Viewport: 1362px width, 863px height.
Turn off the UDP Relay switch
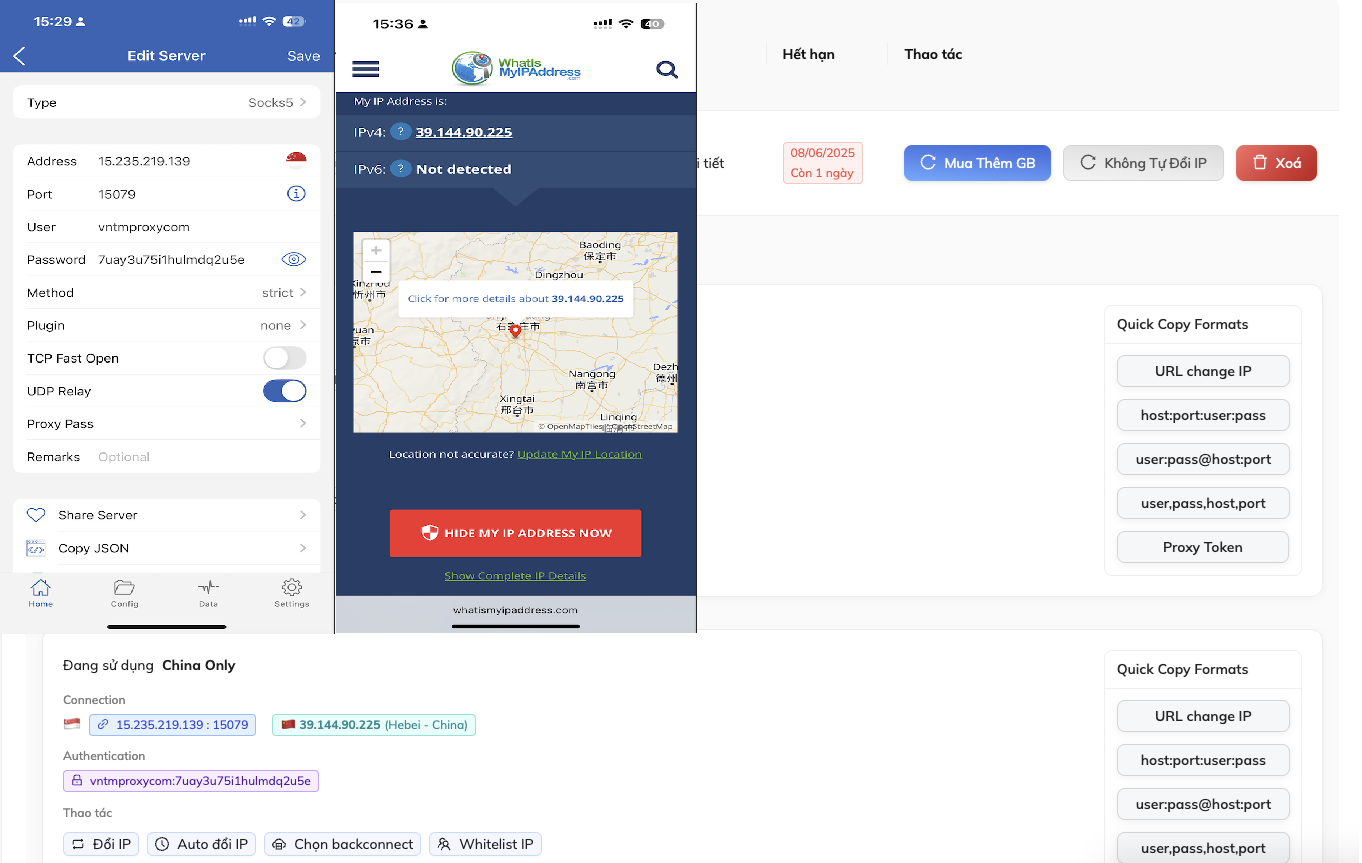click(284, 391)
